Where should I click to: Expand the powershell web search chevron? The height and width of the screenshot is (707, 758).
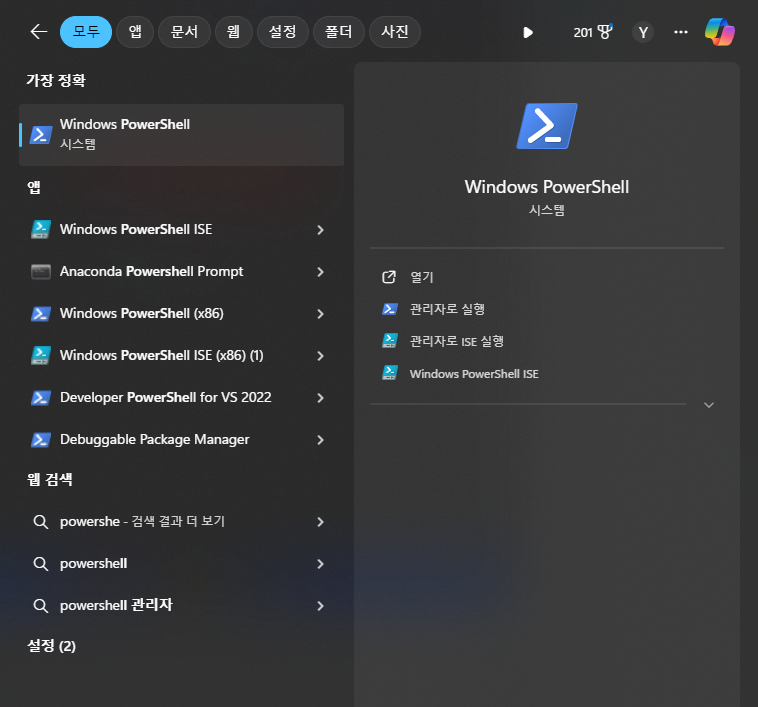pos(321,564)
